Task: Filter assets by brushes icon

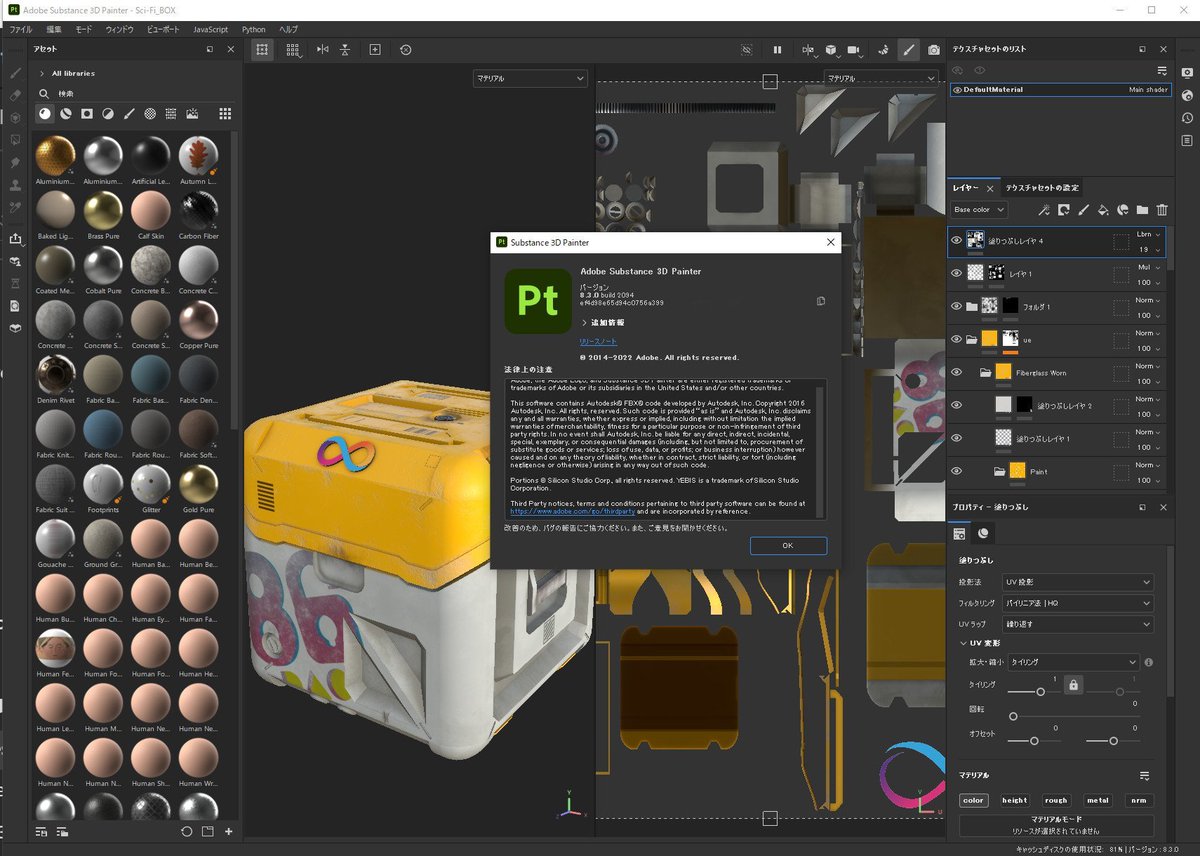Action: click(129, 114)
